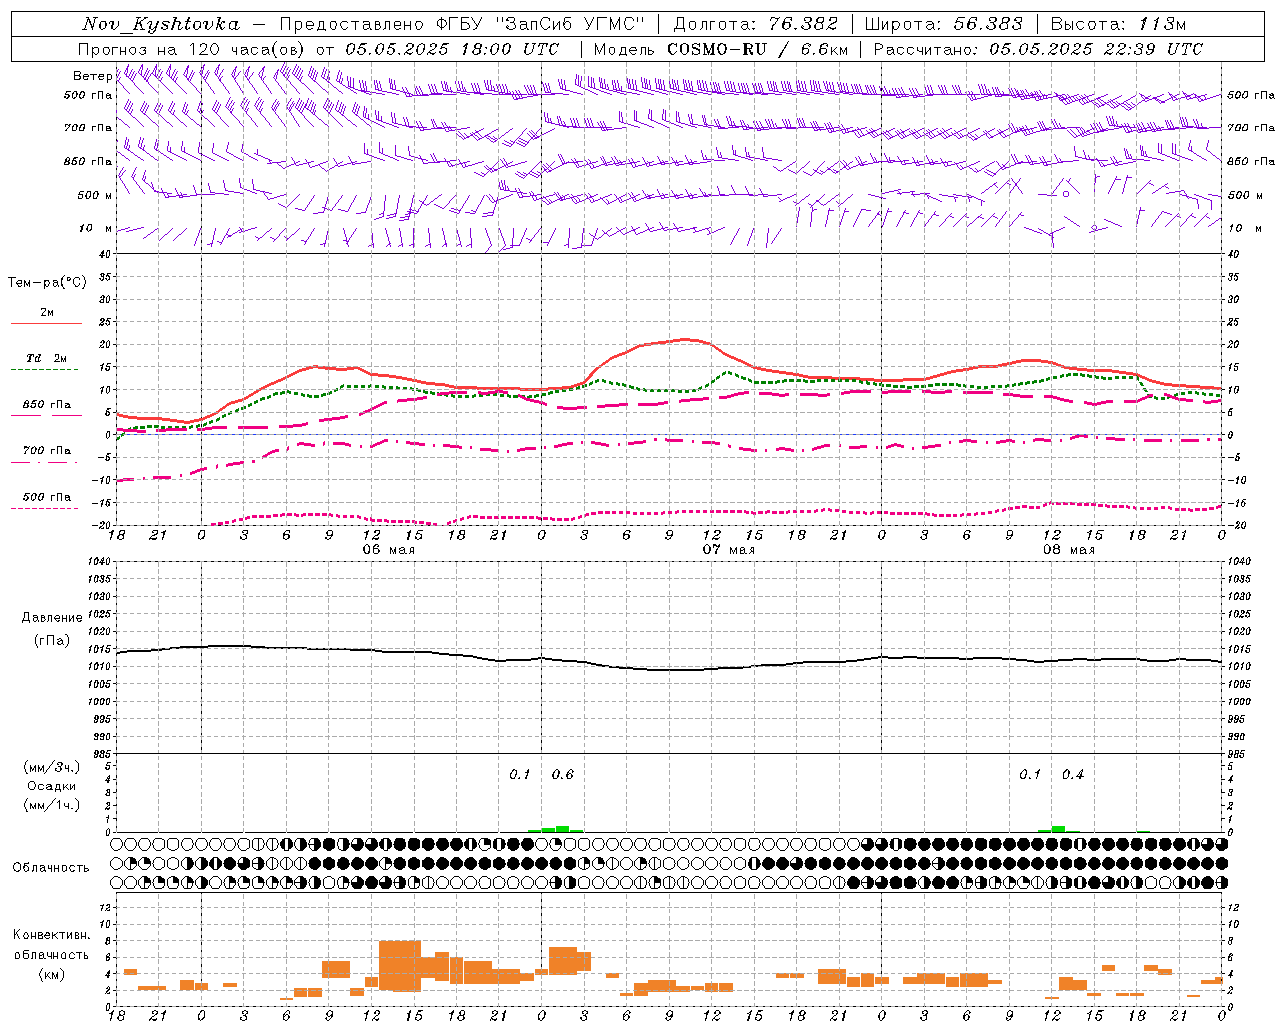This screenshot has height=1024, width=1280.
Task: Click the tallest orange convective cloud block
Action: pos(400,965)
